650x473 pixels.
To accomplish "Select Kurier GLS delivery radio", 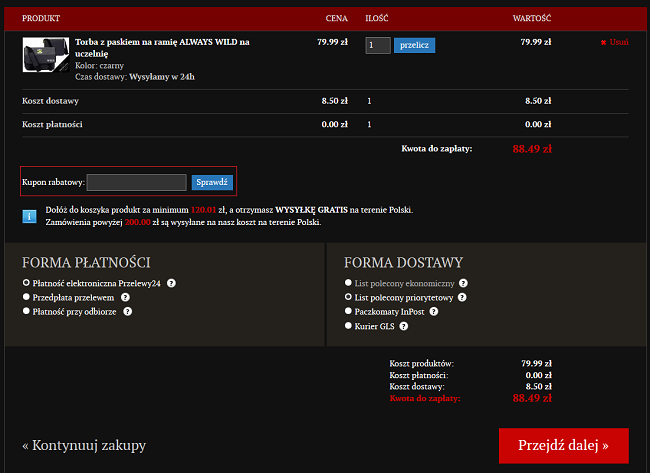I will pos(348,326).
